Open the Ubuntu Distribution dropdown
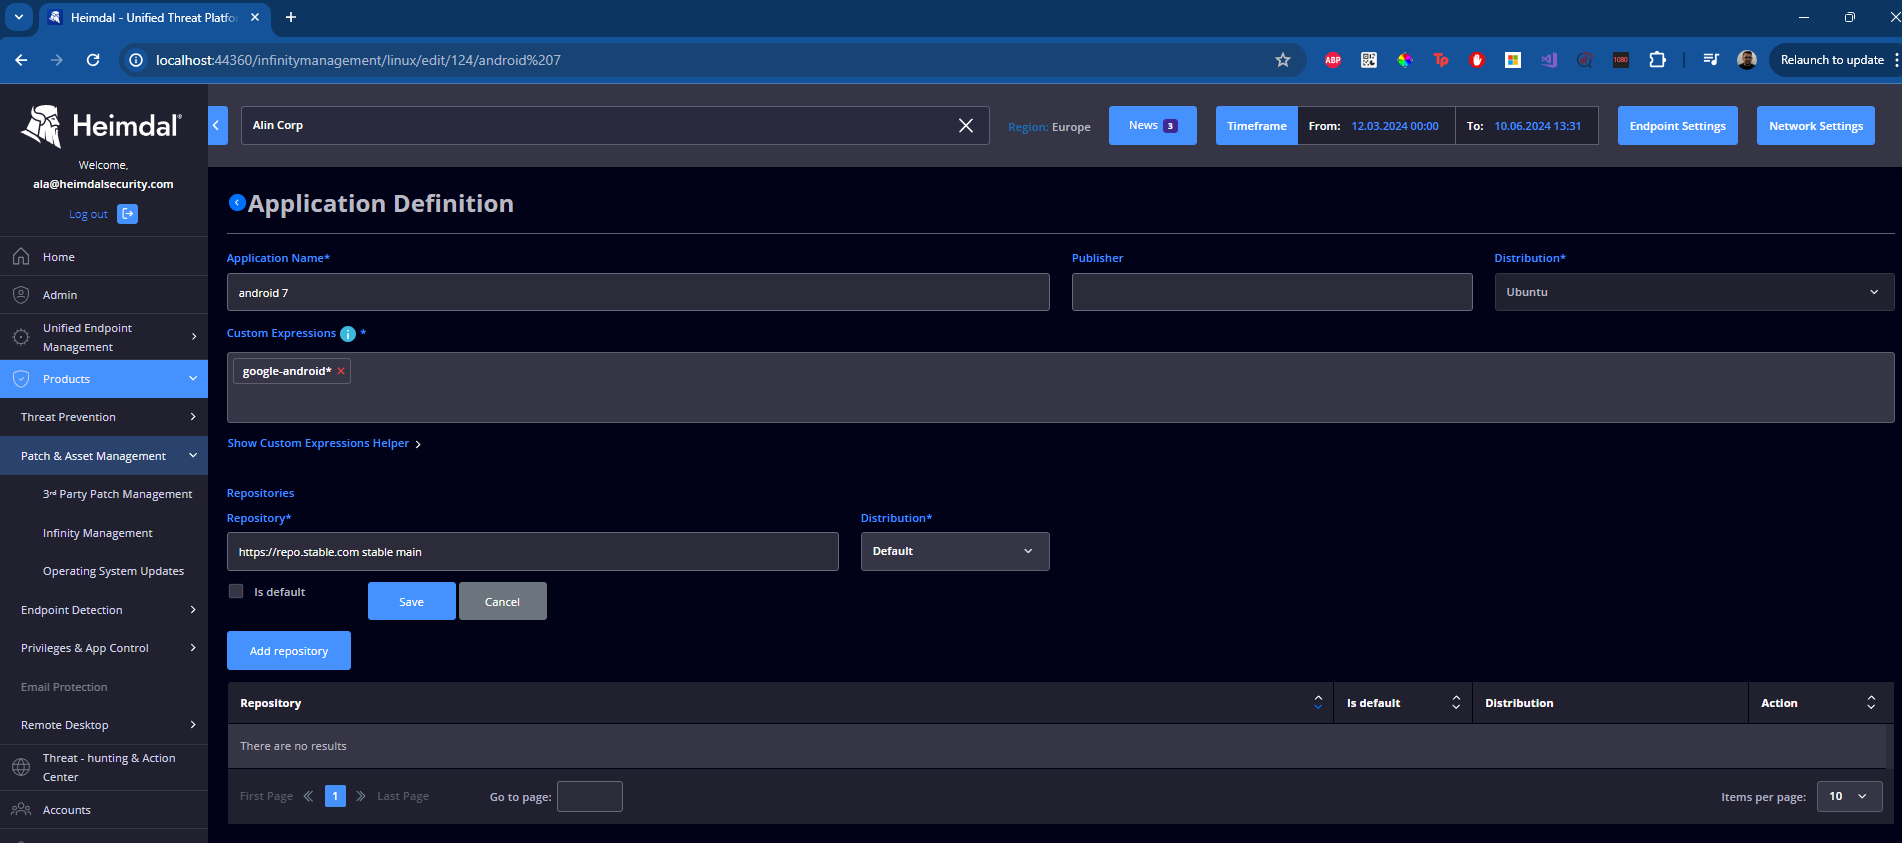 coord(1694,292)
